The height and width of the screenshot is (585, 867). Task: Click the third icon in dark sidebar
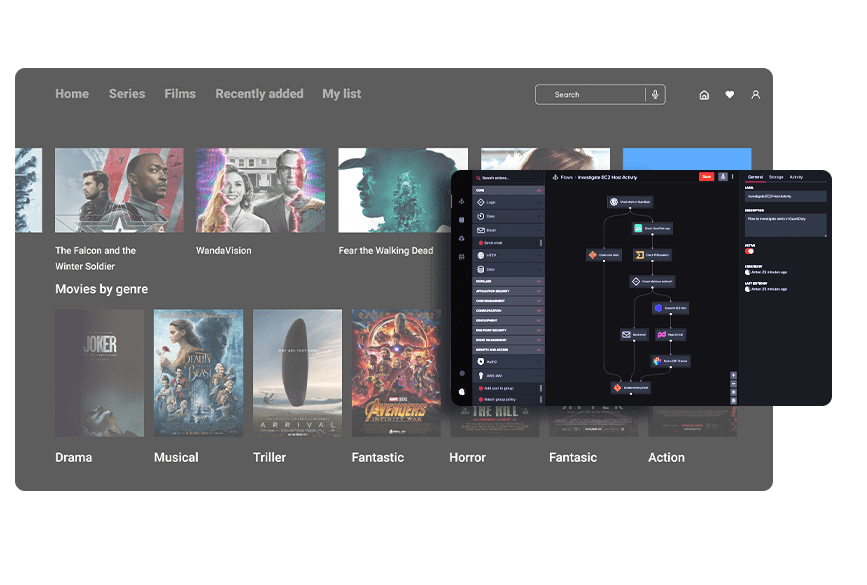pyautogui.click(x=462, y=238)
